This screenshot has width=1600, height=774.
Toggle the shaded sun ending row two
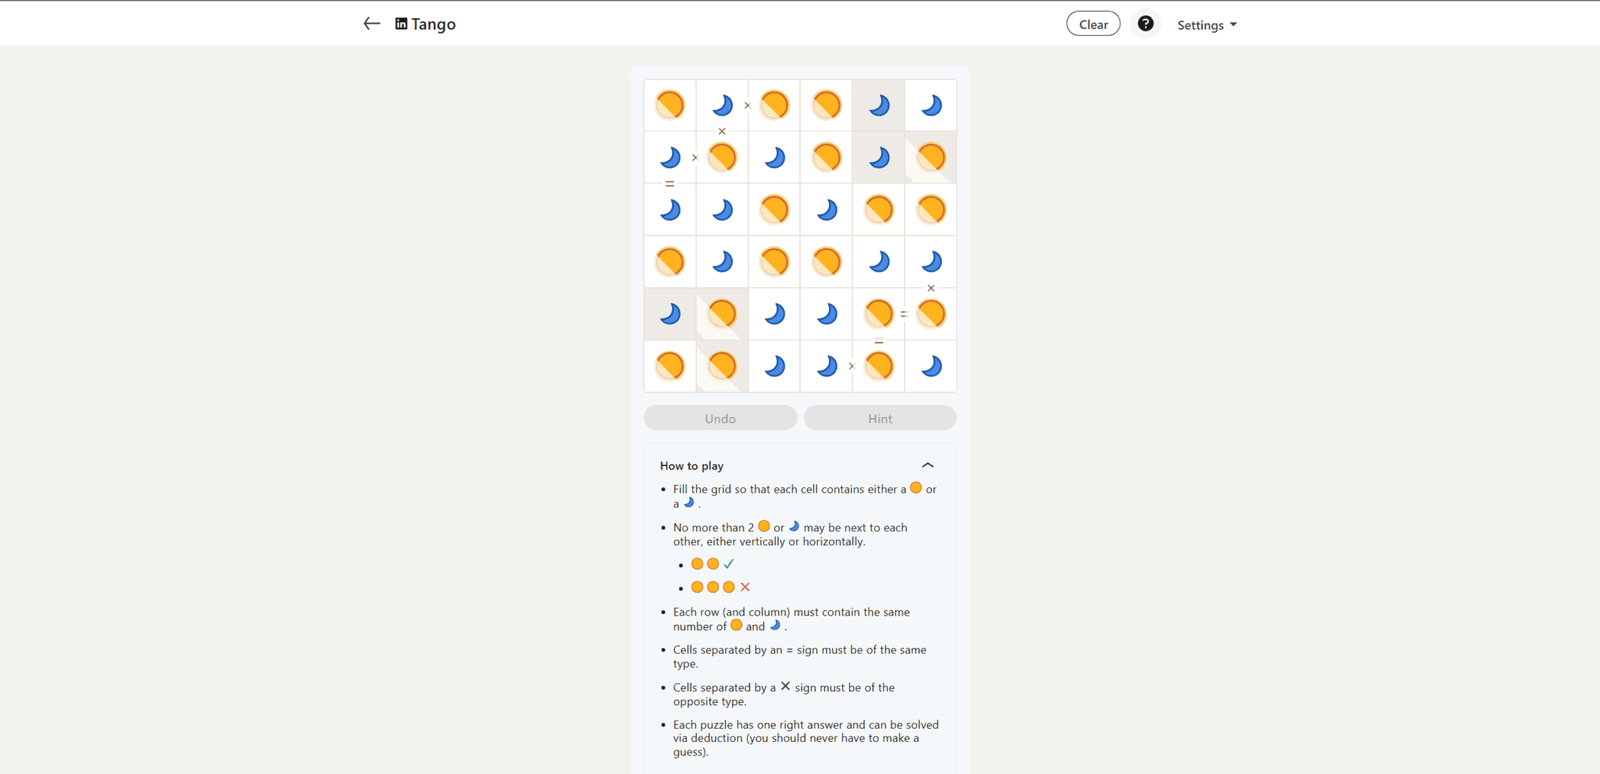(x=931, y=157)
